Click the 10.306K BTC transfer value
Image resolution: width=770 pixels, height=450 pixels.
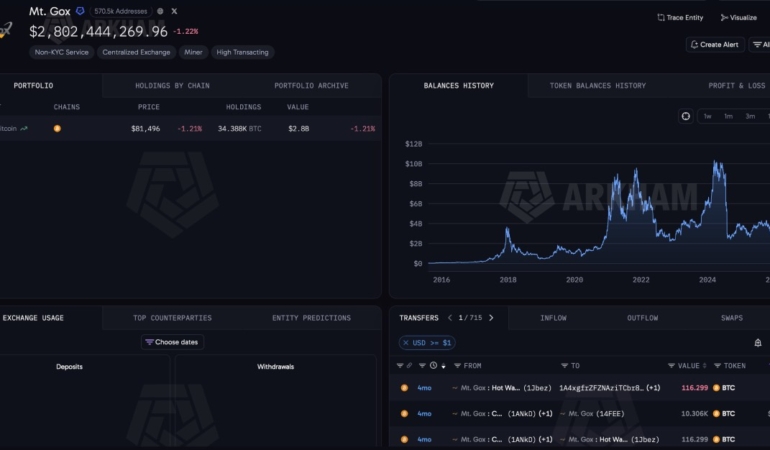tap(694, 414)
